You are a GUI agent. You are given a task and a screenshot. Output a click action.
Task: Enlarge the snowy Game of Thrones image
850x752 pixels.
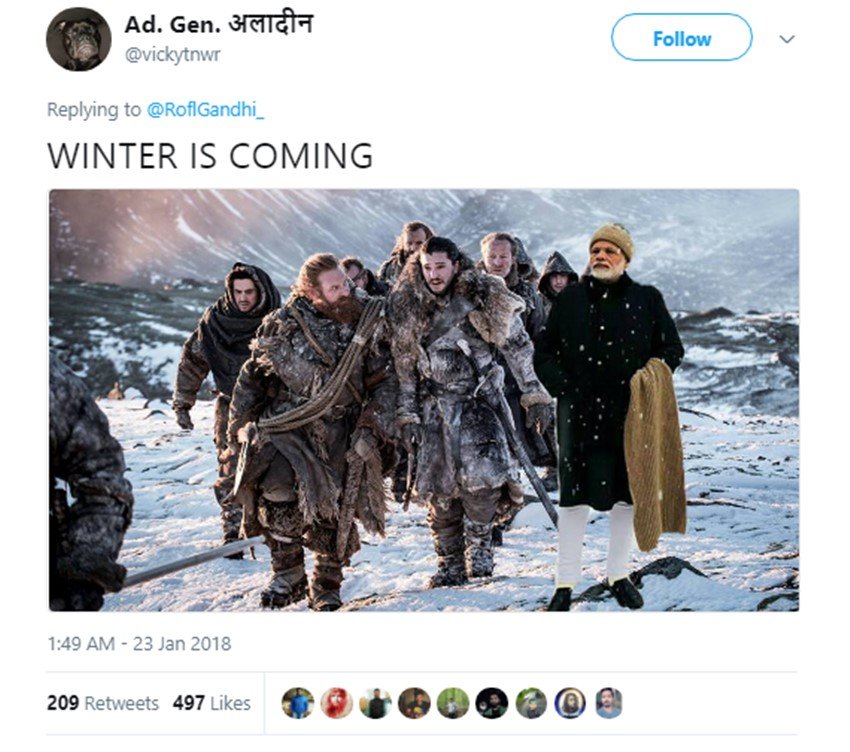pos(424,400)
